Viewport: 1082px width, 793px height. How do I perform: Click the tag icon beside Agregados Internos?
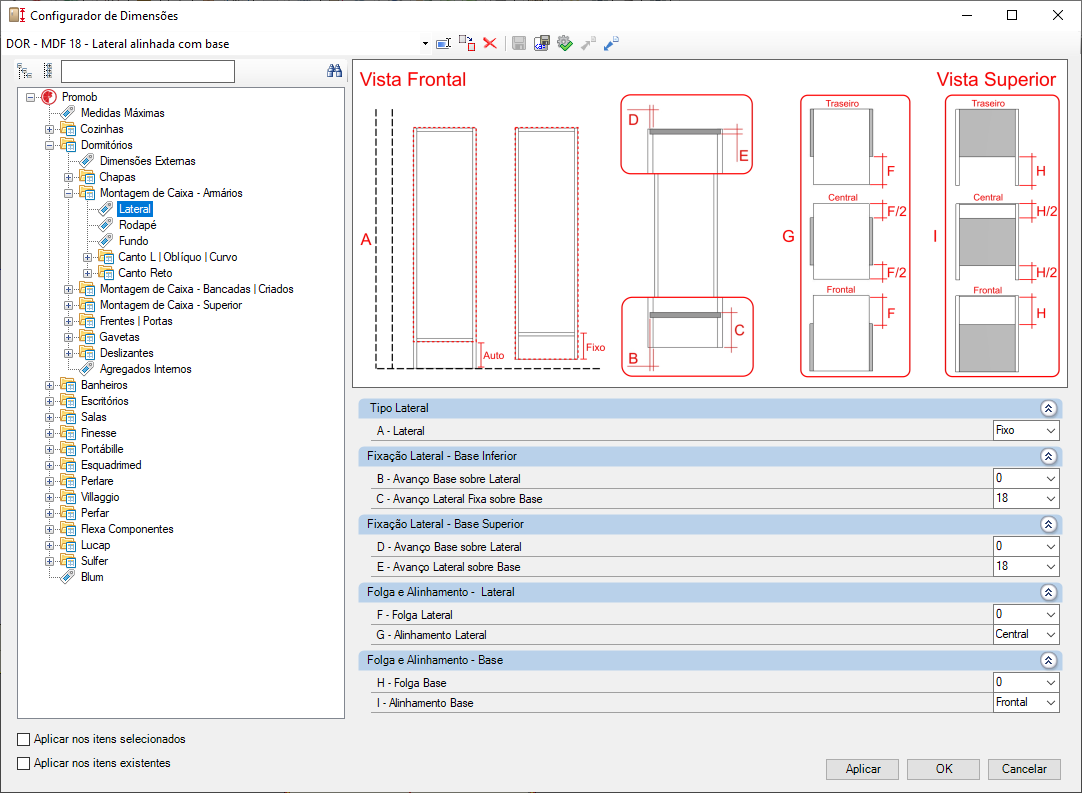(x=87, y=369)
